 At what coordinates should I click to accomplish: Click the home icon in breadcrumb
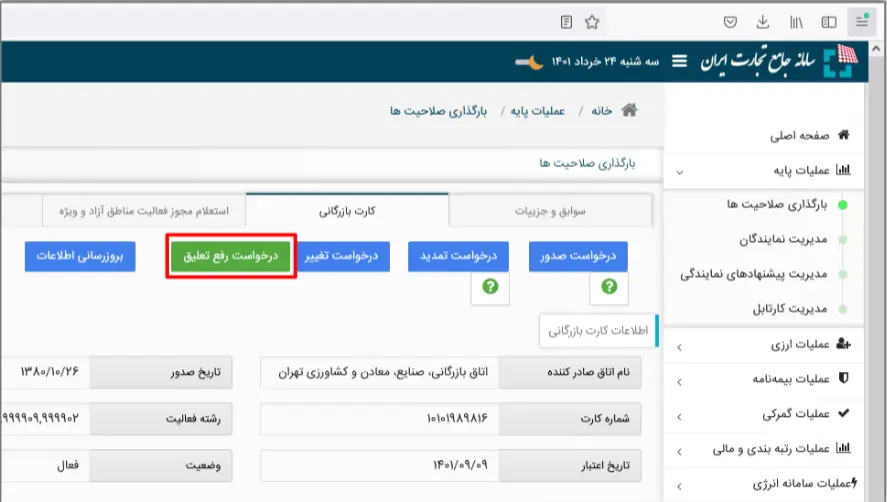coord(629,110)
